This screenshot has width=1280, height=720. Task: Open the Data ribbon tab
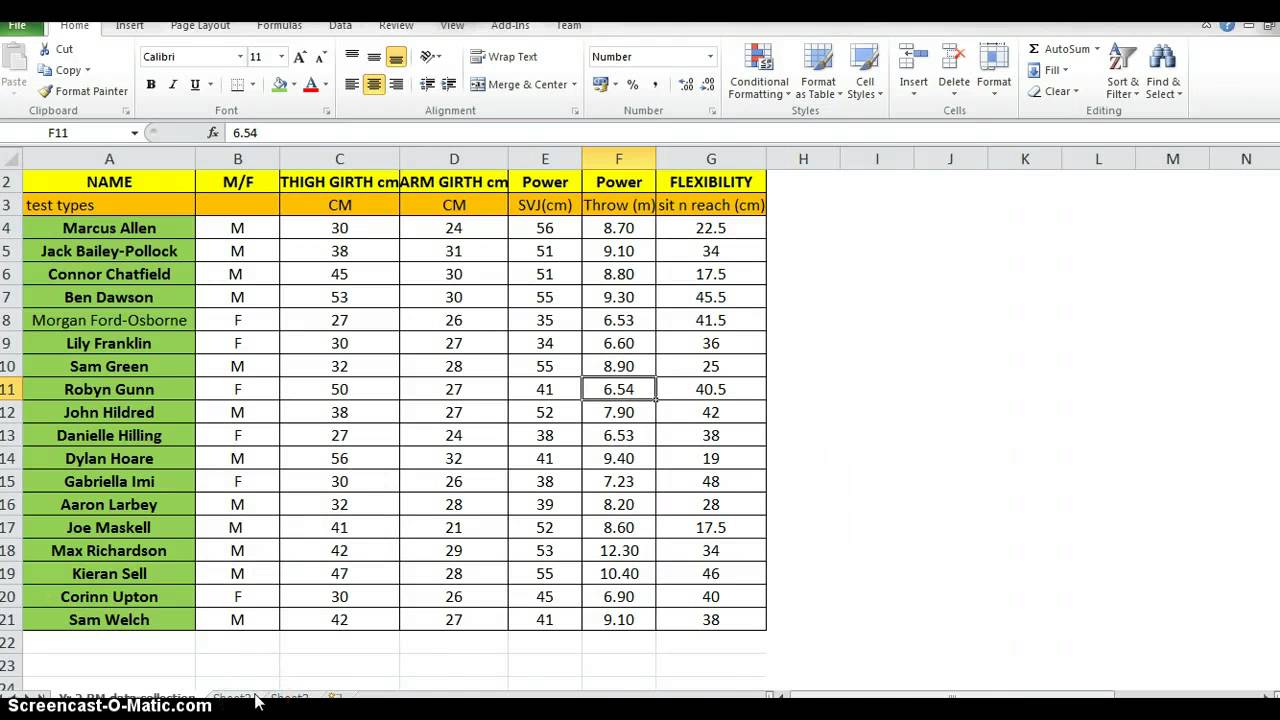click(340, 25)
